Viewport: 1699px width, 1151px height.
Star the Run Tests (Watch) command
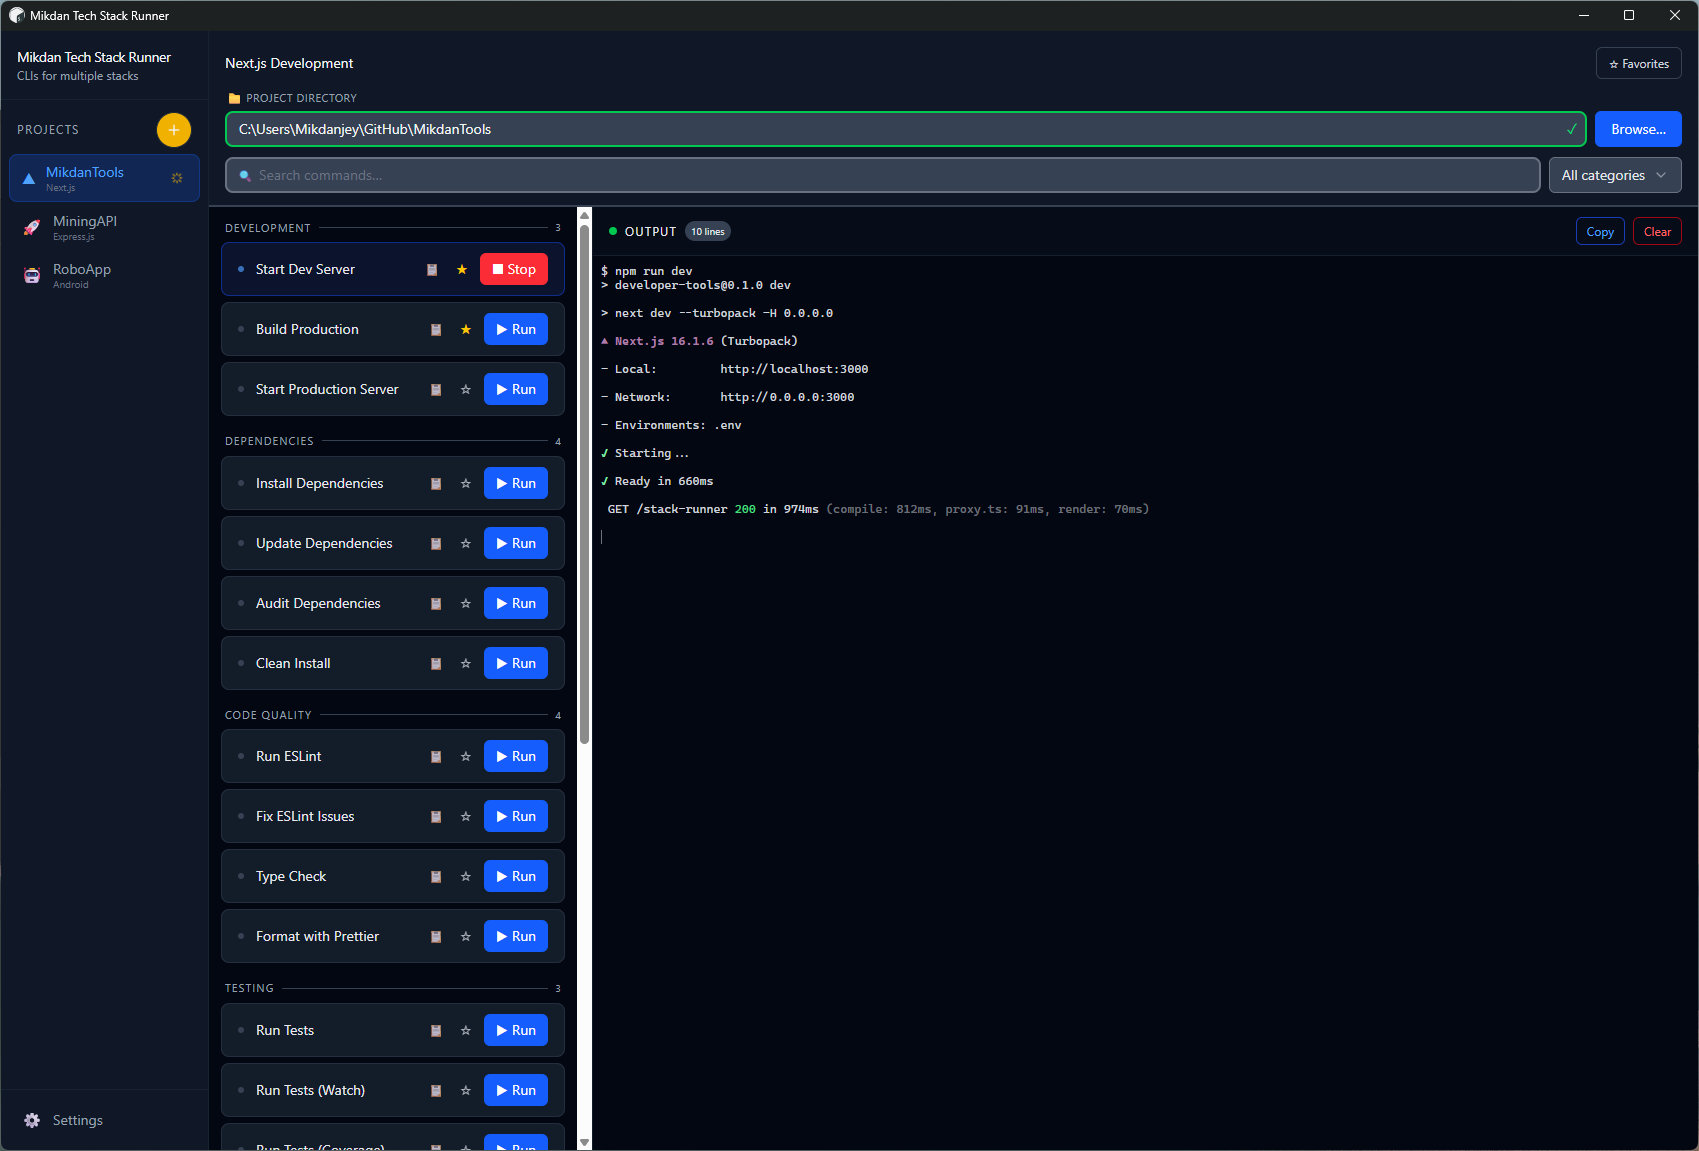[466, 1091]
